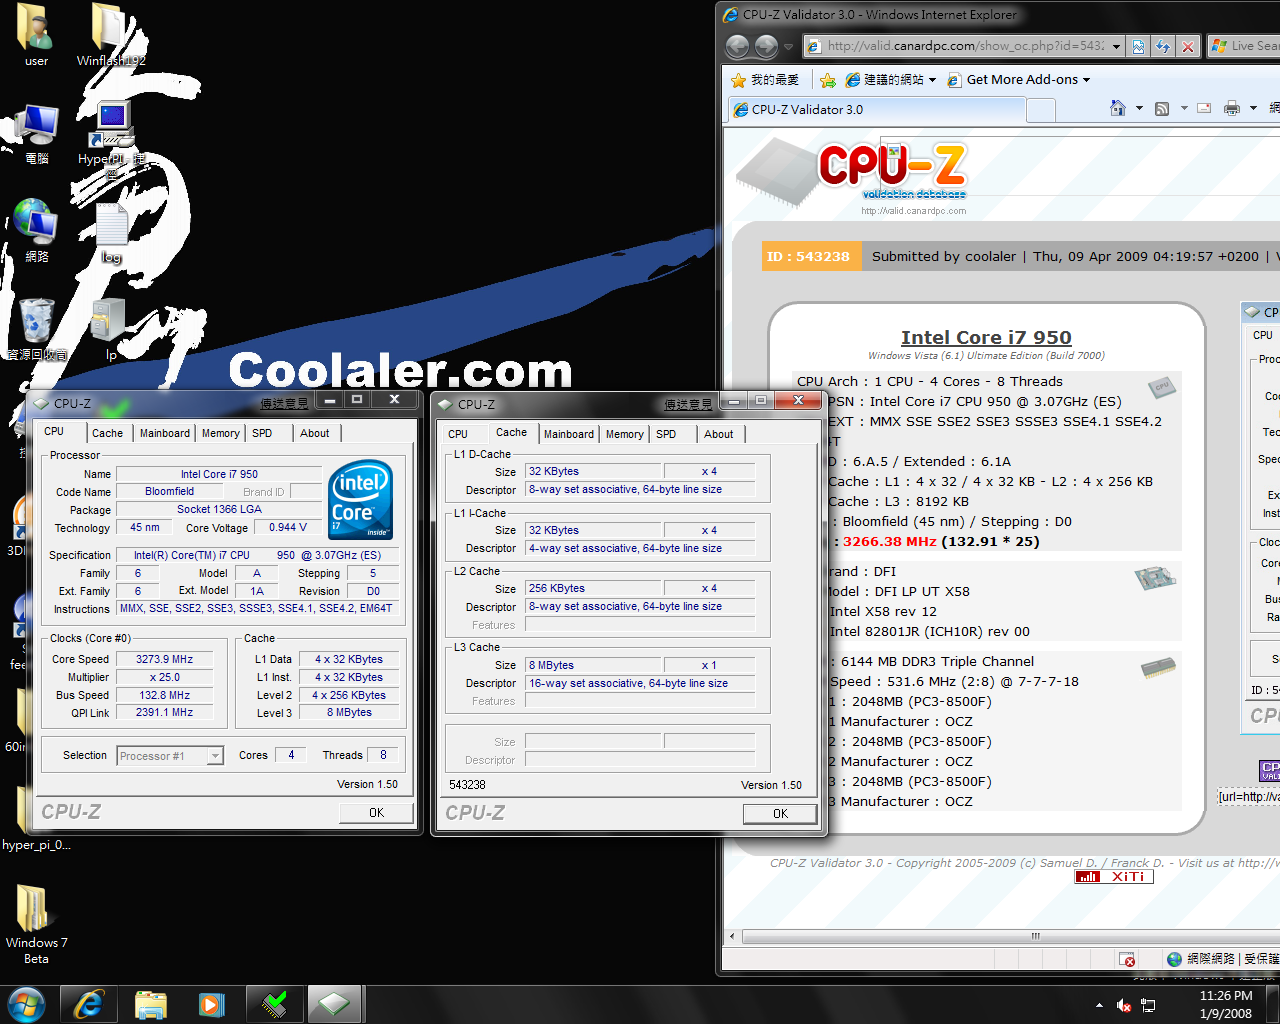Expand the Print options dropdown arrow
Screen dimensions: 1280x1024
click(x=1253, y=108)
